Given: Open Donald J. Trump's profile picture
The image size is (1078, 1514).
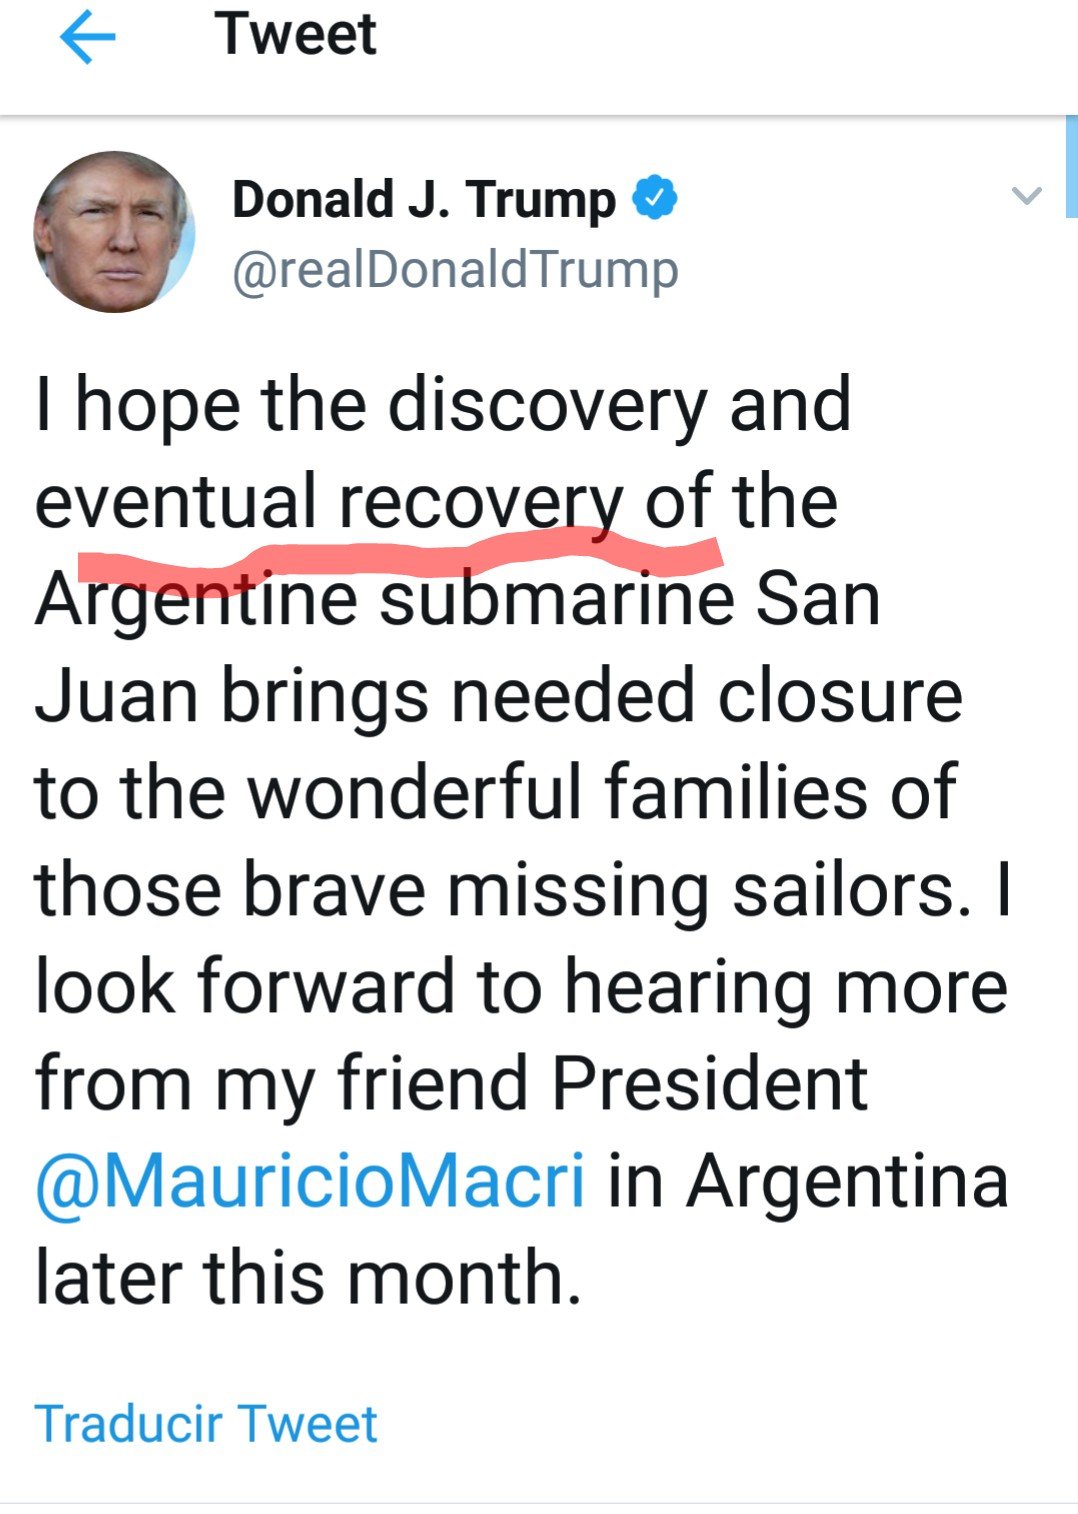Looking at the screenshot, I should (114, 232).
